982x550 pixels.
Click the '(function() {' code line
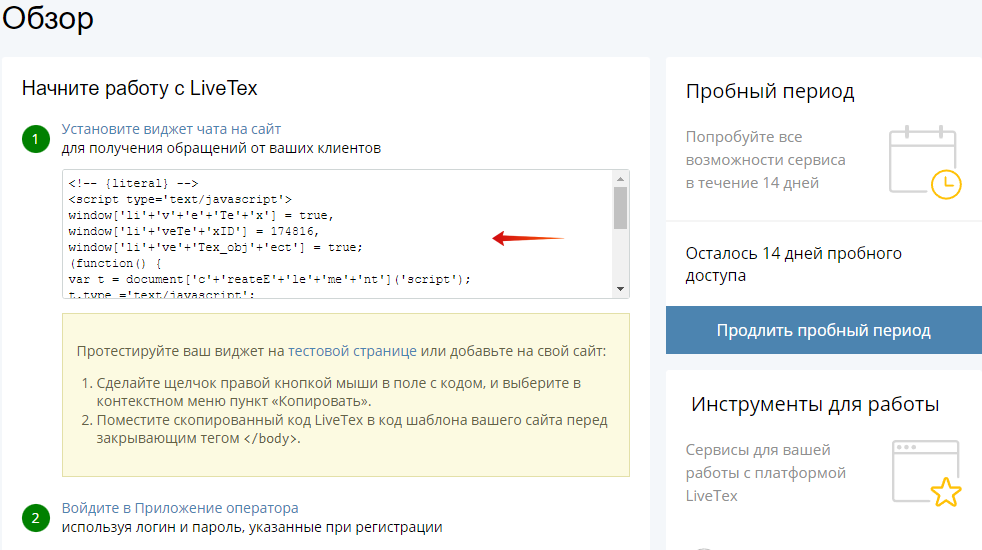[115, 263]
